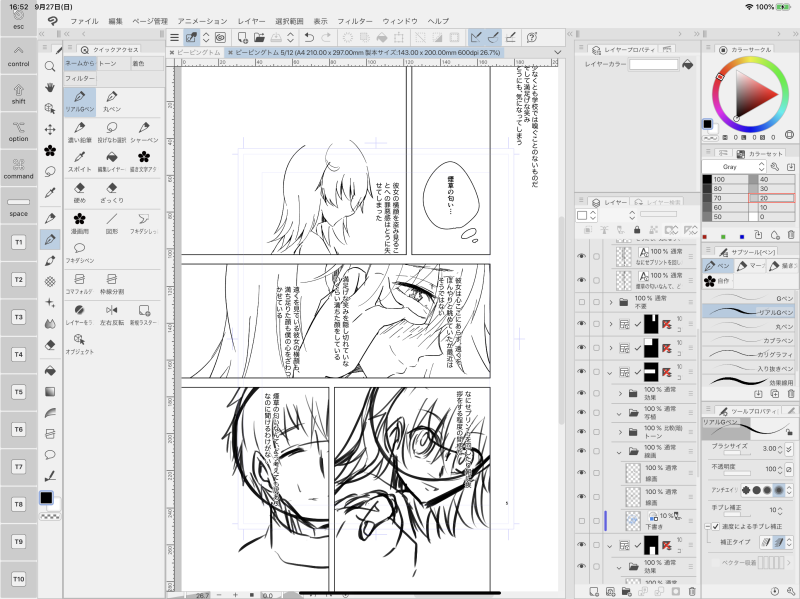The height and width of the screenshot is (599, 800).
Task: Expand the 不要 folder
Action: tap(611, 302)
